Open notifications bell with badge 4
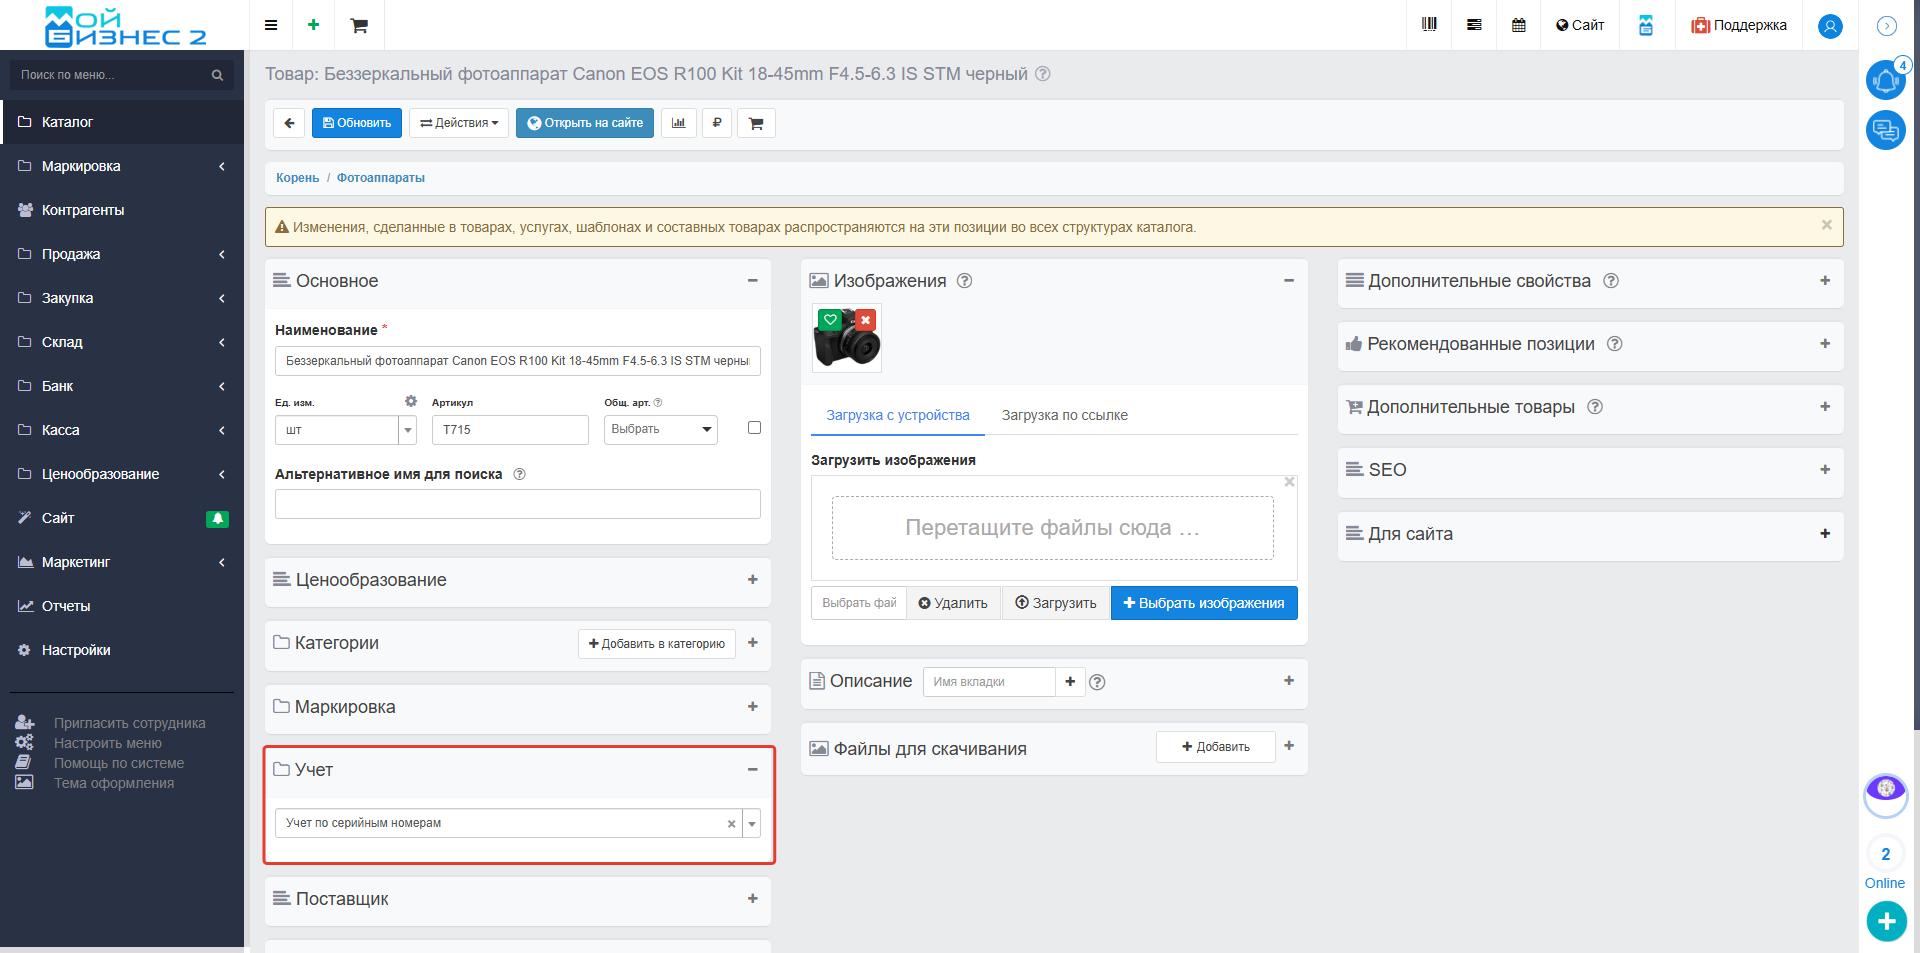 (x=1886, y=79)
